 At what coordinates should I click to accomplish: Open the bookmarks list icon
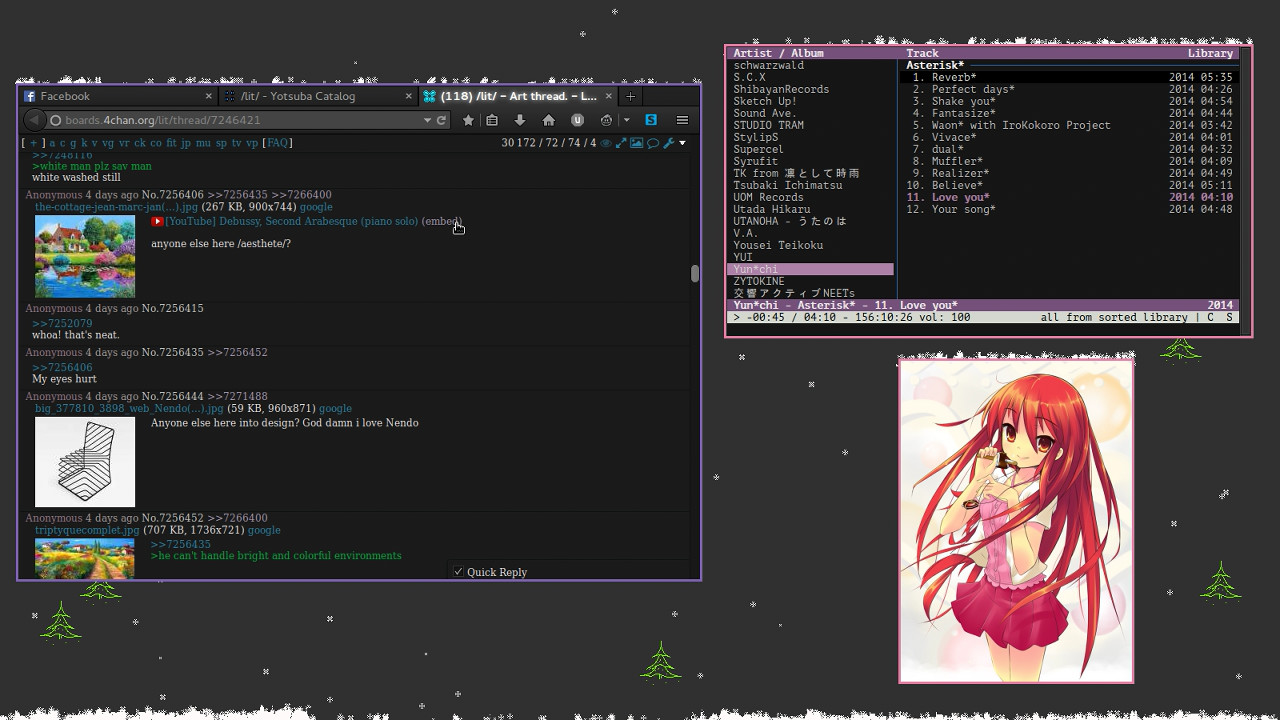[x=492, y=120]
